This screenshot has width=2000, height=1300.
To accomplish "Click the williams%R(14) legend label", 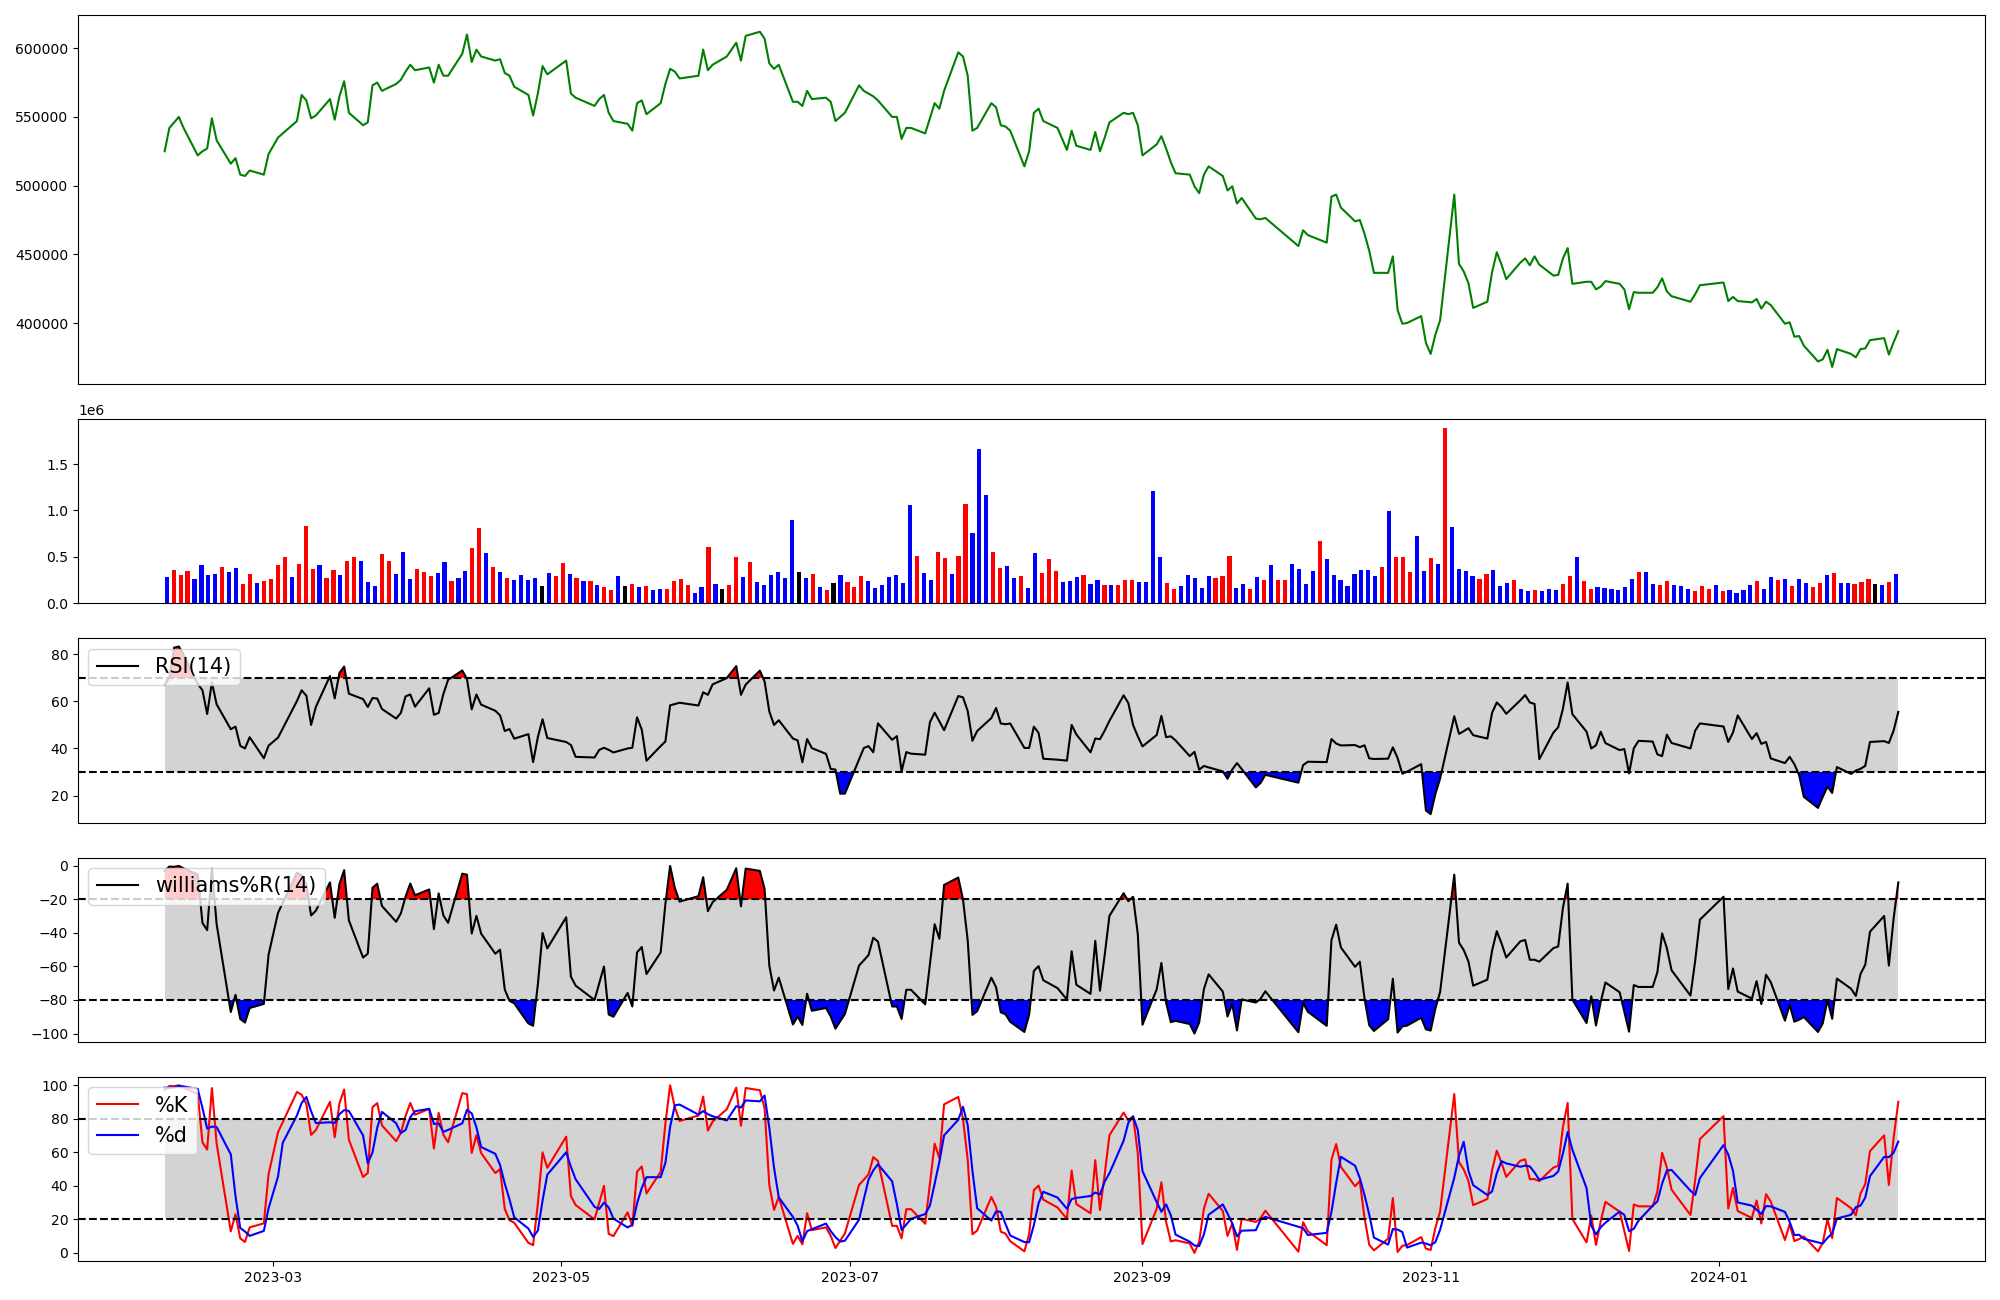I will click(235, 885).
